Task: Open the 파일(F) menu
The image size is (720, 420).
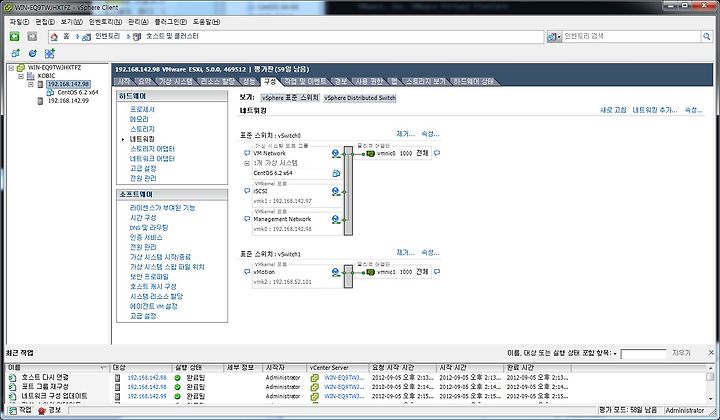Action: (19, 22)
